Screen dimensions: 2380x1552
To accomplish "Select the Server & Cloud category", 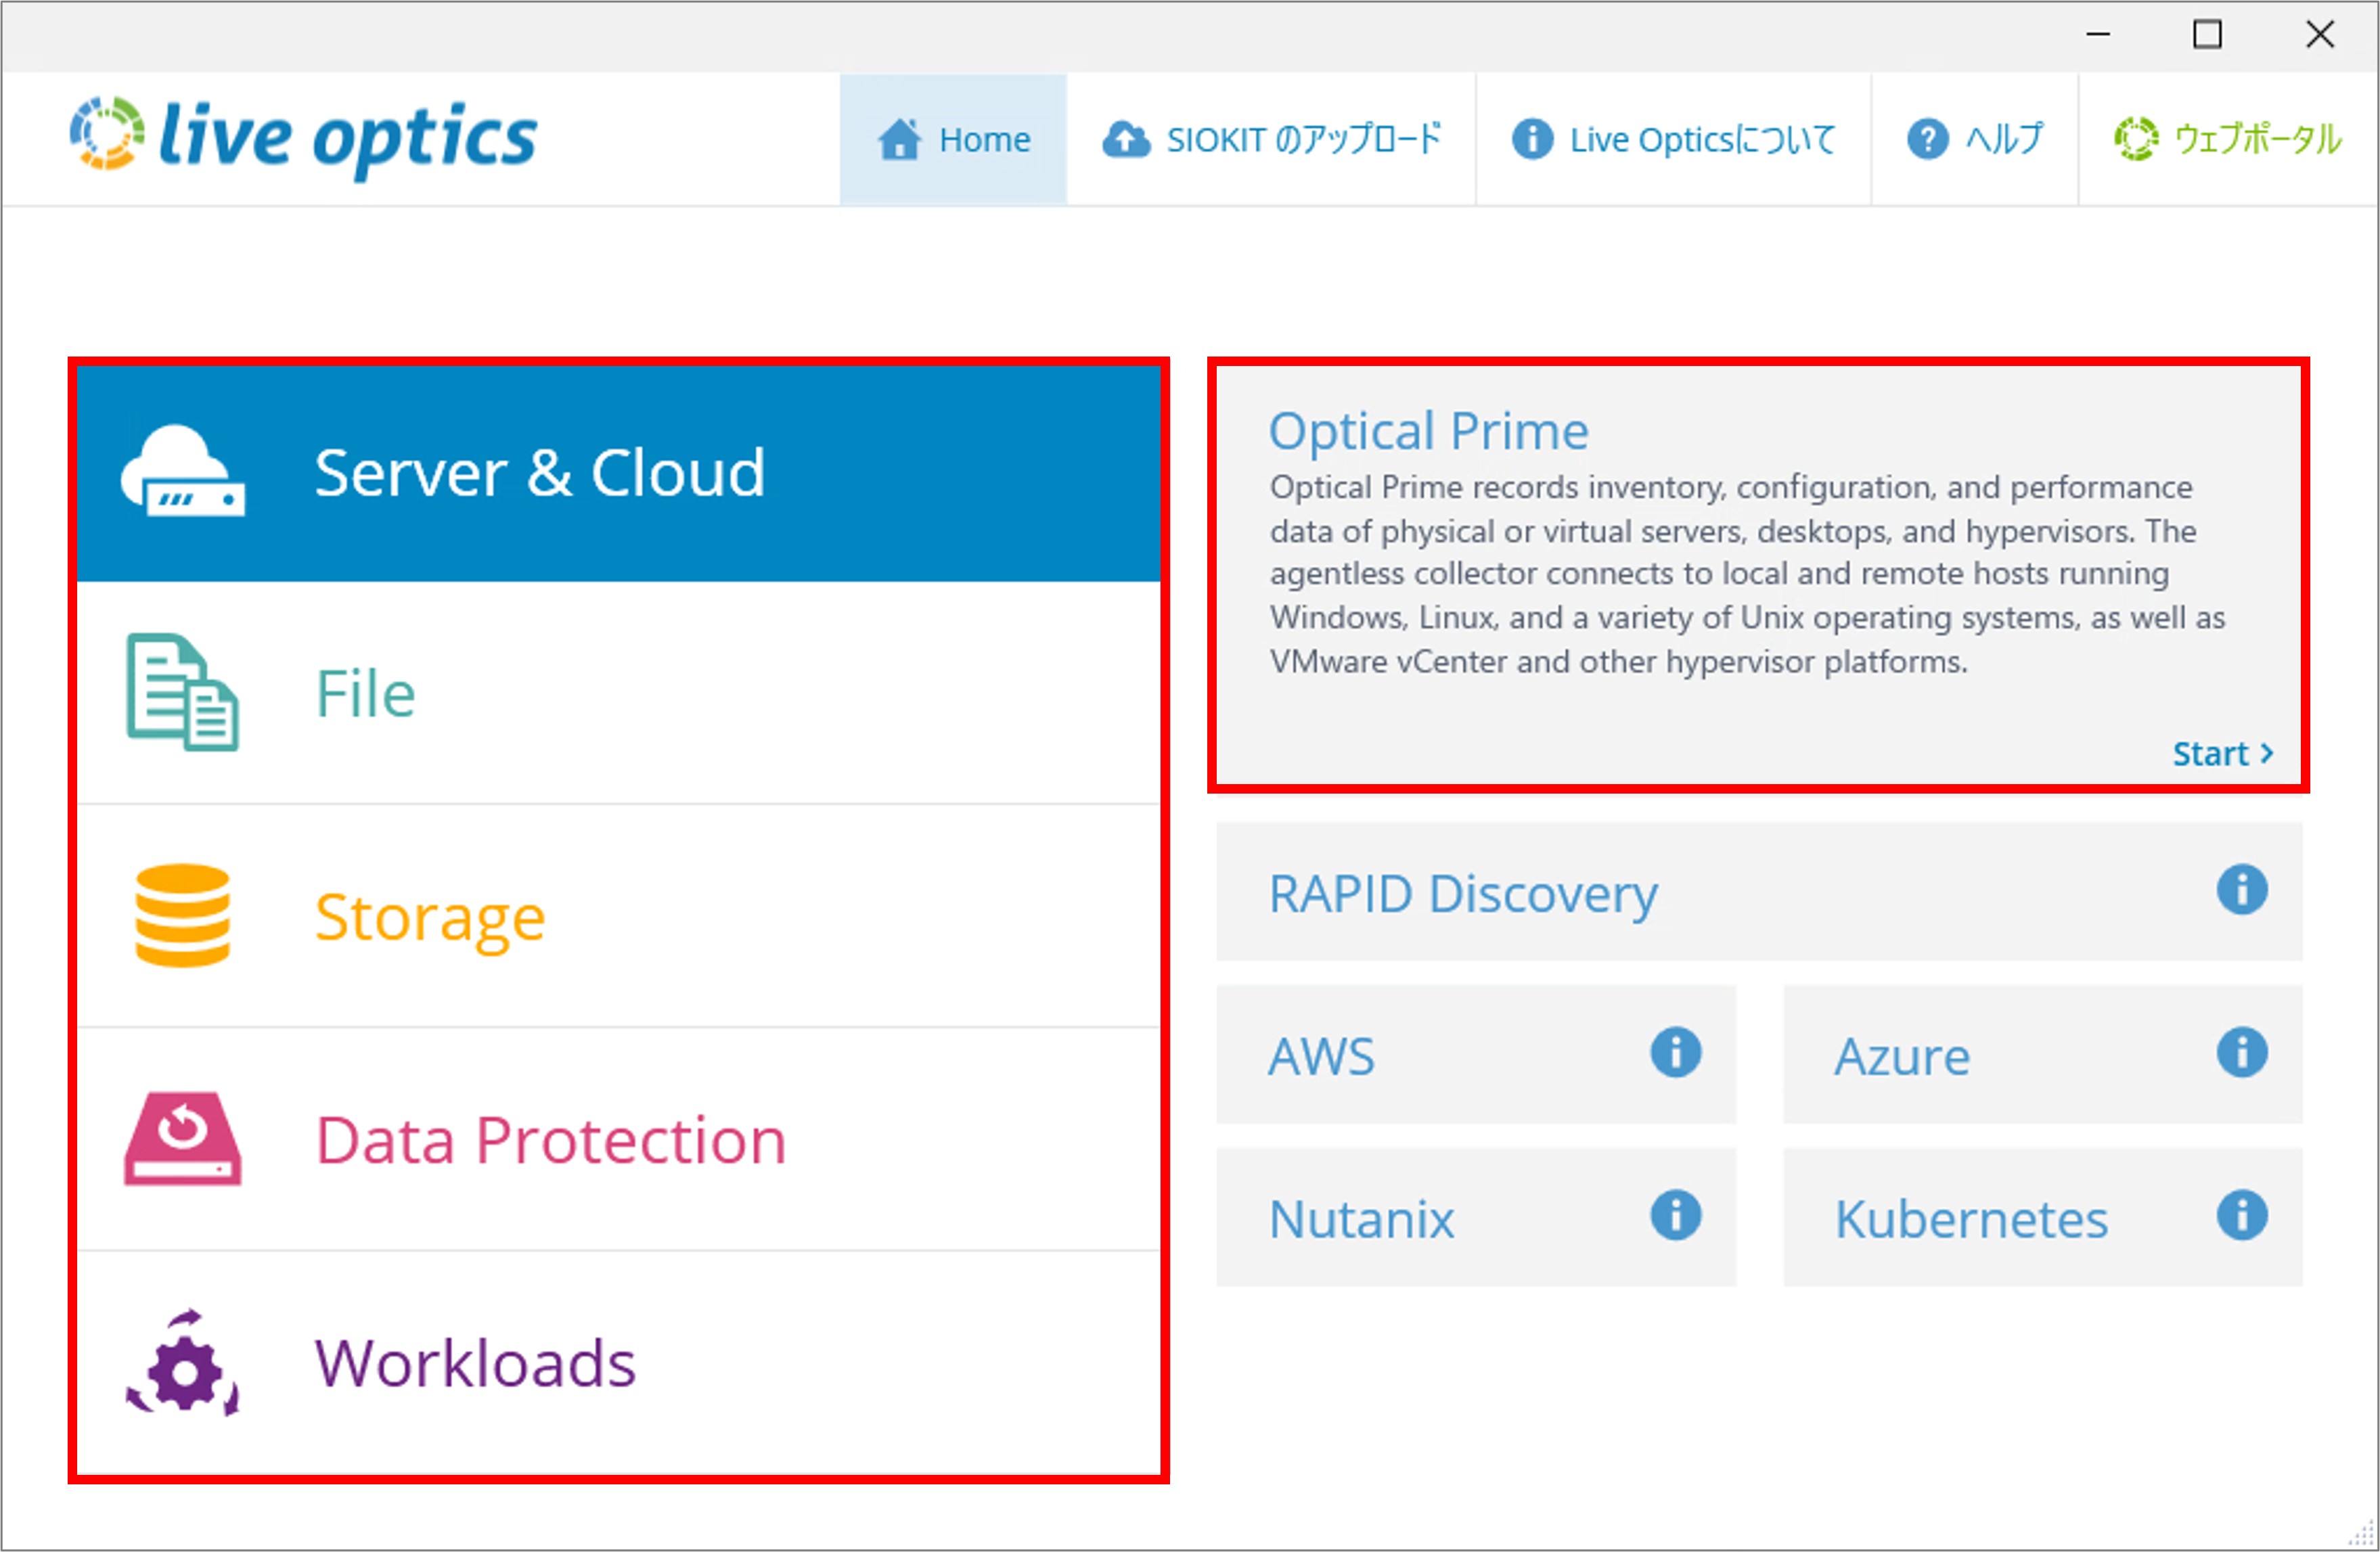I will 619,473.
